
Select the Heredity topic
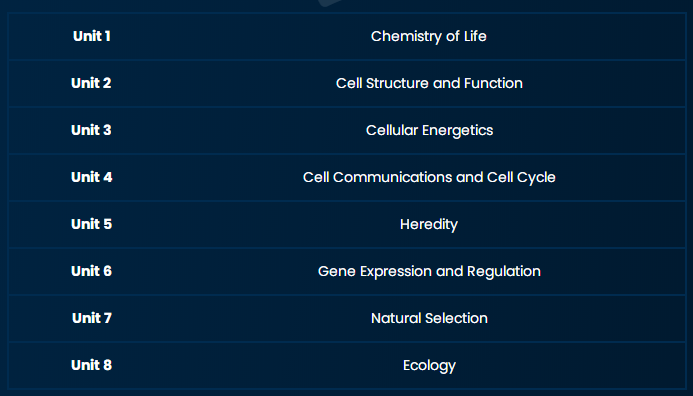[429, 225]
